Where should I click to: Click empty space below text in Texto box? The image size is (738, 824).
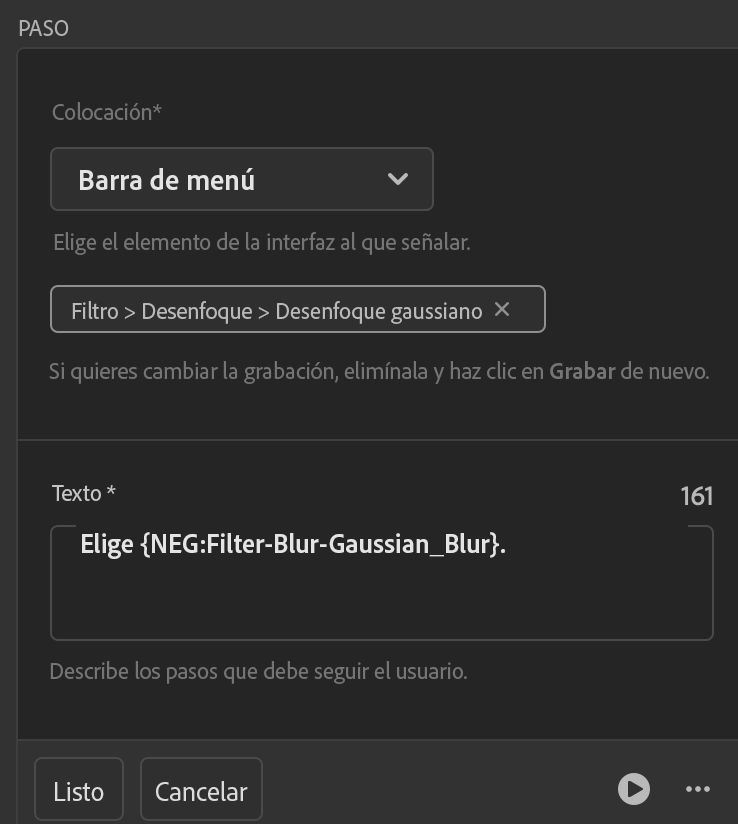pos(380,605)
